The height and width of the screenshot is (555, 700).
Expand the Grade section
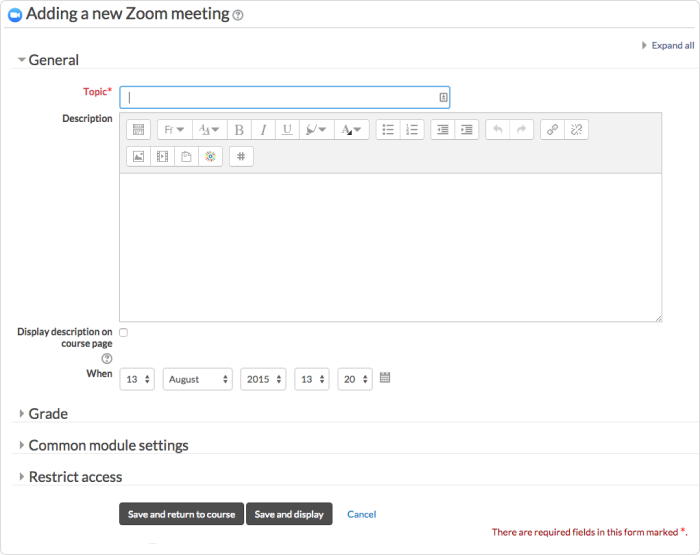coord(43,413)
